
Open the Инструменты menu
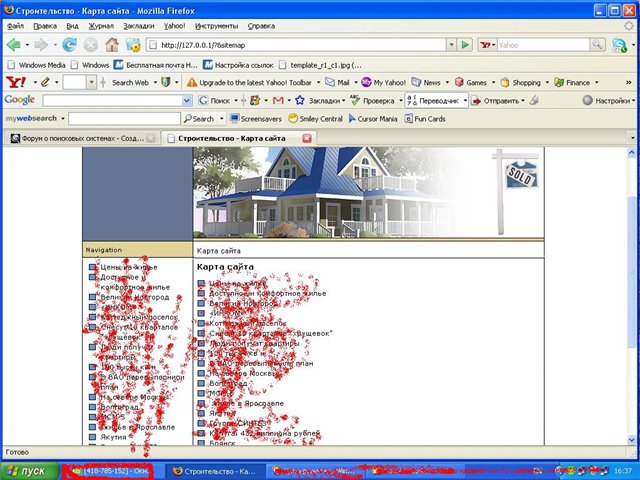click(216, 26)
